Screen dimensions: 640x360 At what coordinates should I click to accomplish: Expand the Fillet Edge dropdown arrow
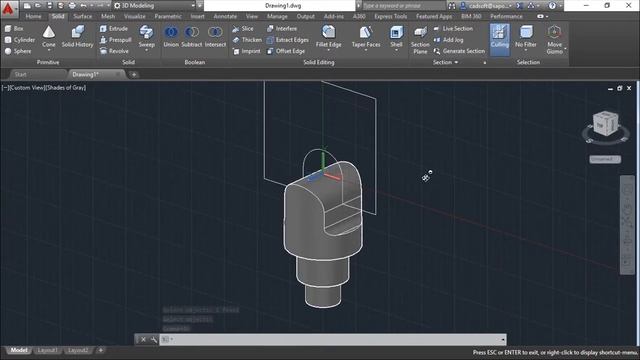click(329, 50)
